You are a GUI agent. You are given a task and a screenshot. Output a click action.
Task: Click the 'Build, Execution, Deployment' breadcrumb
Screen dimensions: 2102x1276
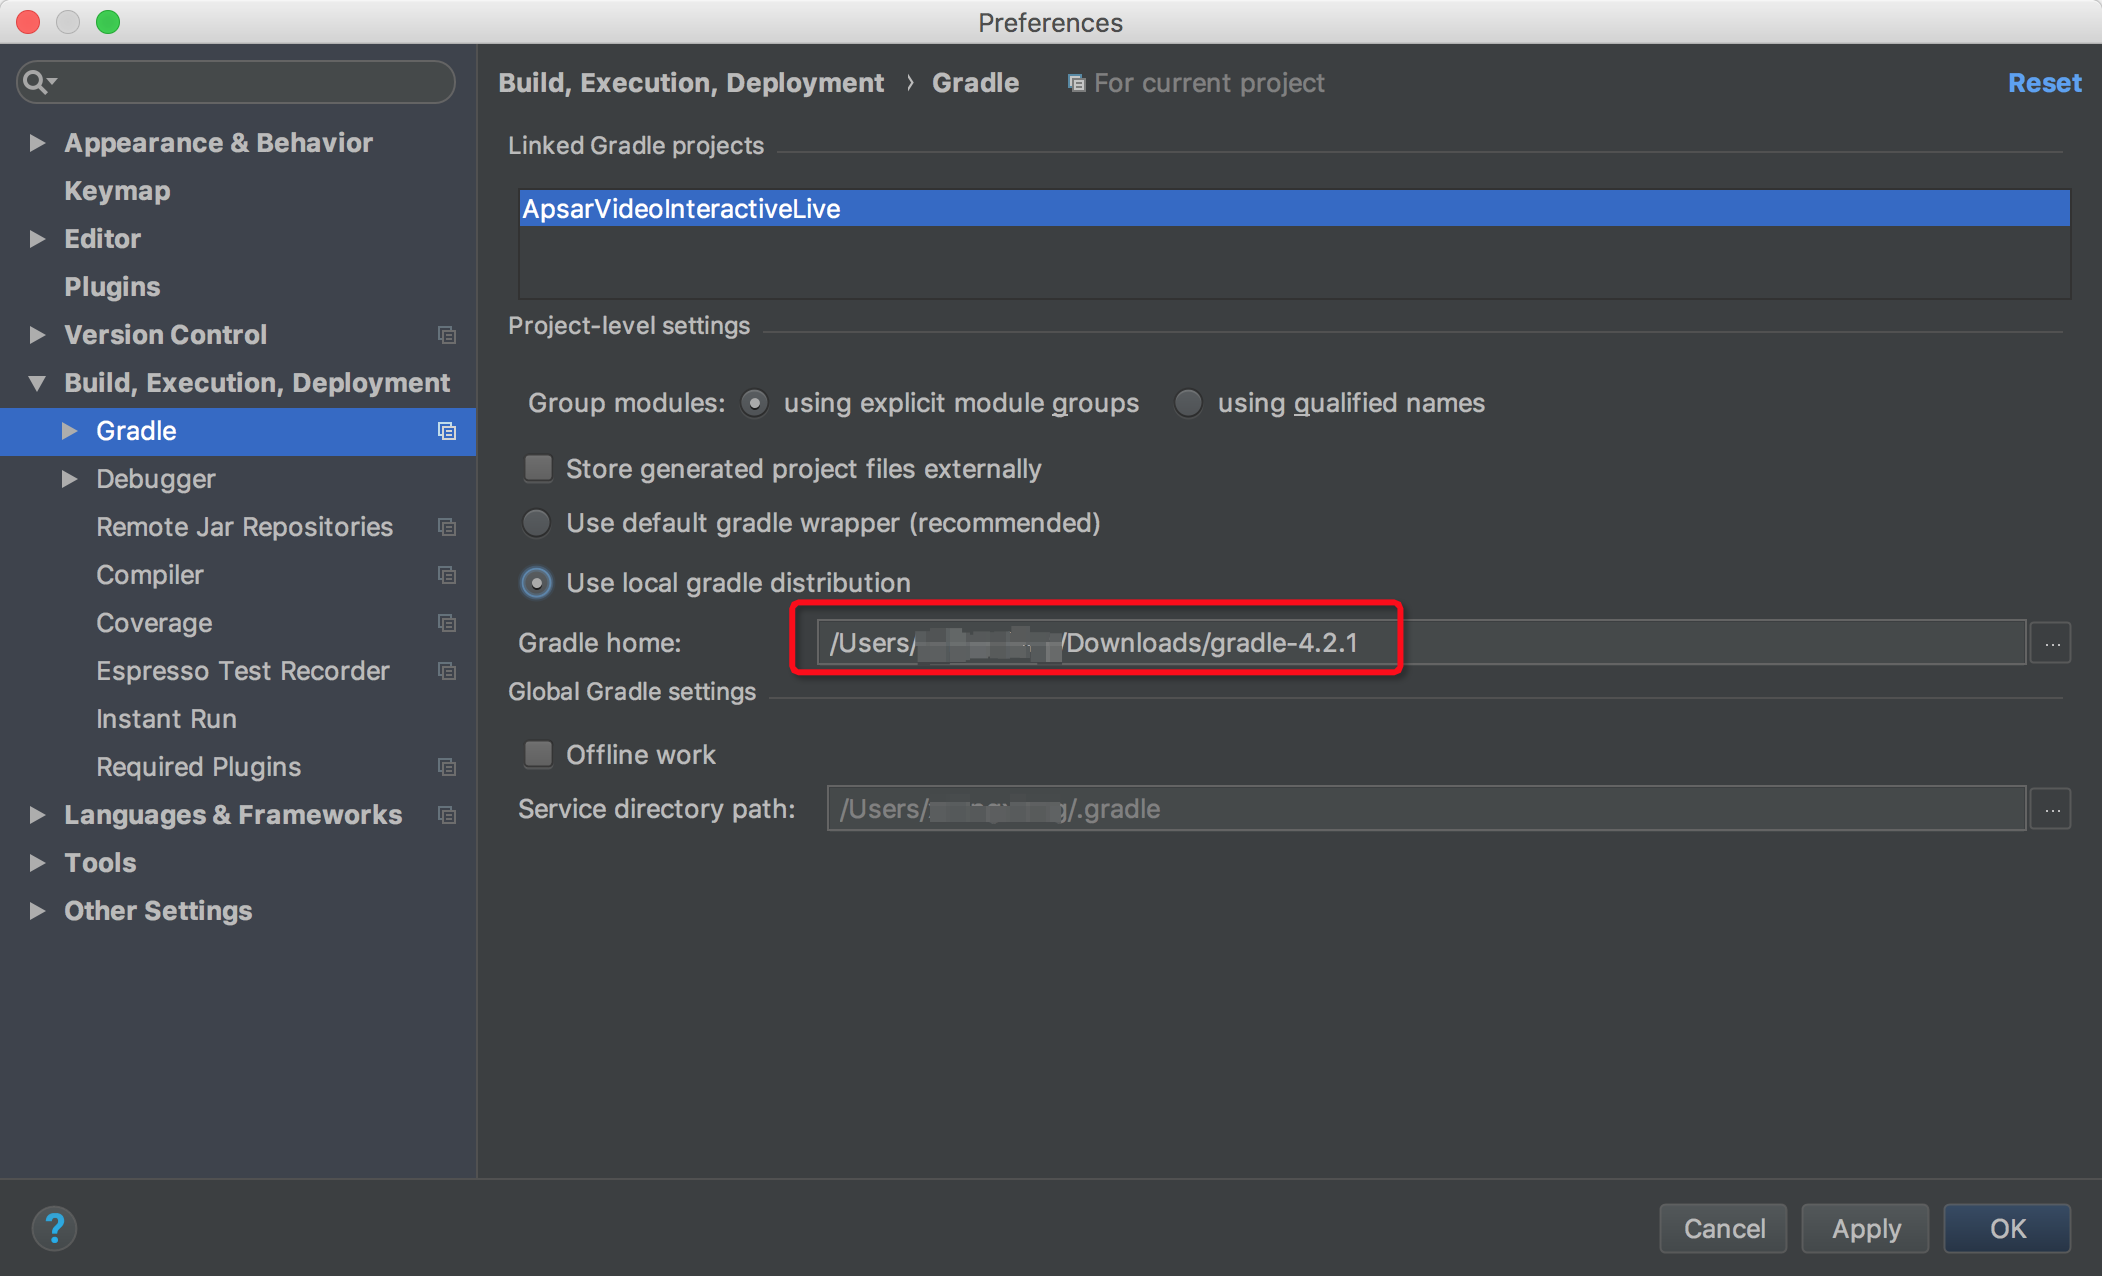point(691,83)
